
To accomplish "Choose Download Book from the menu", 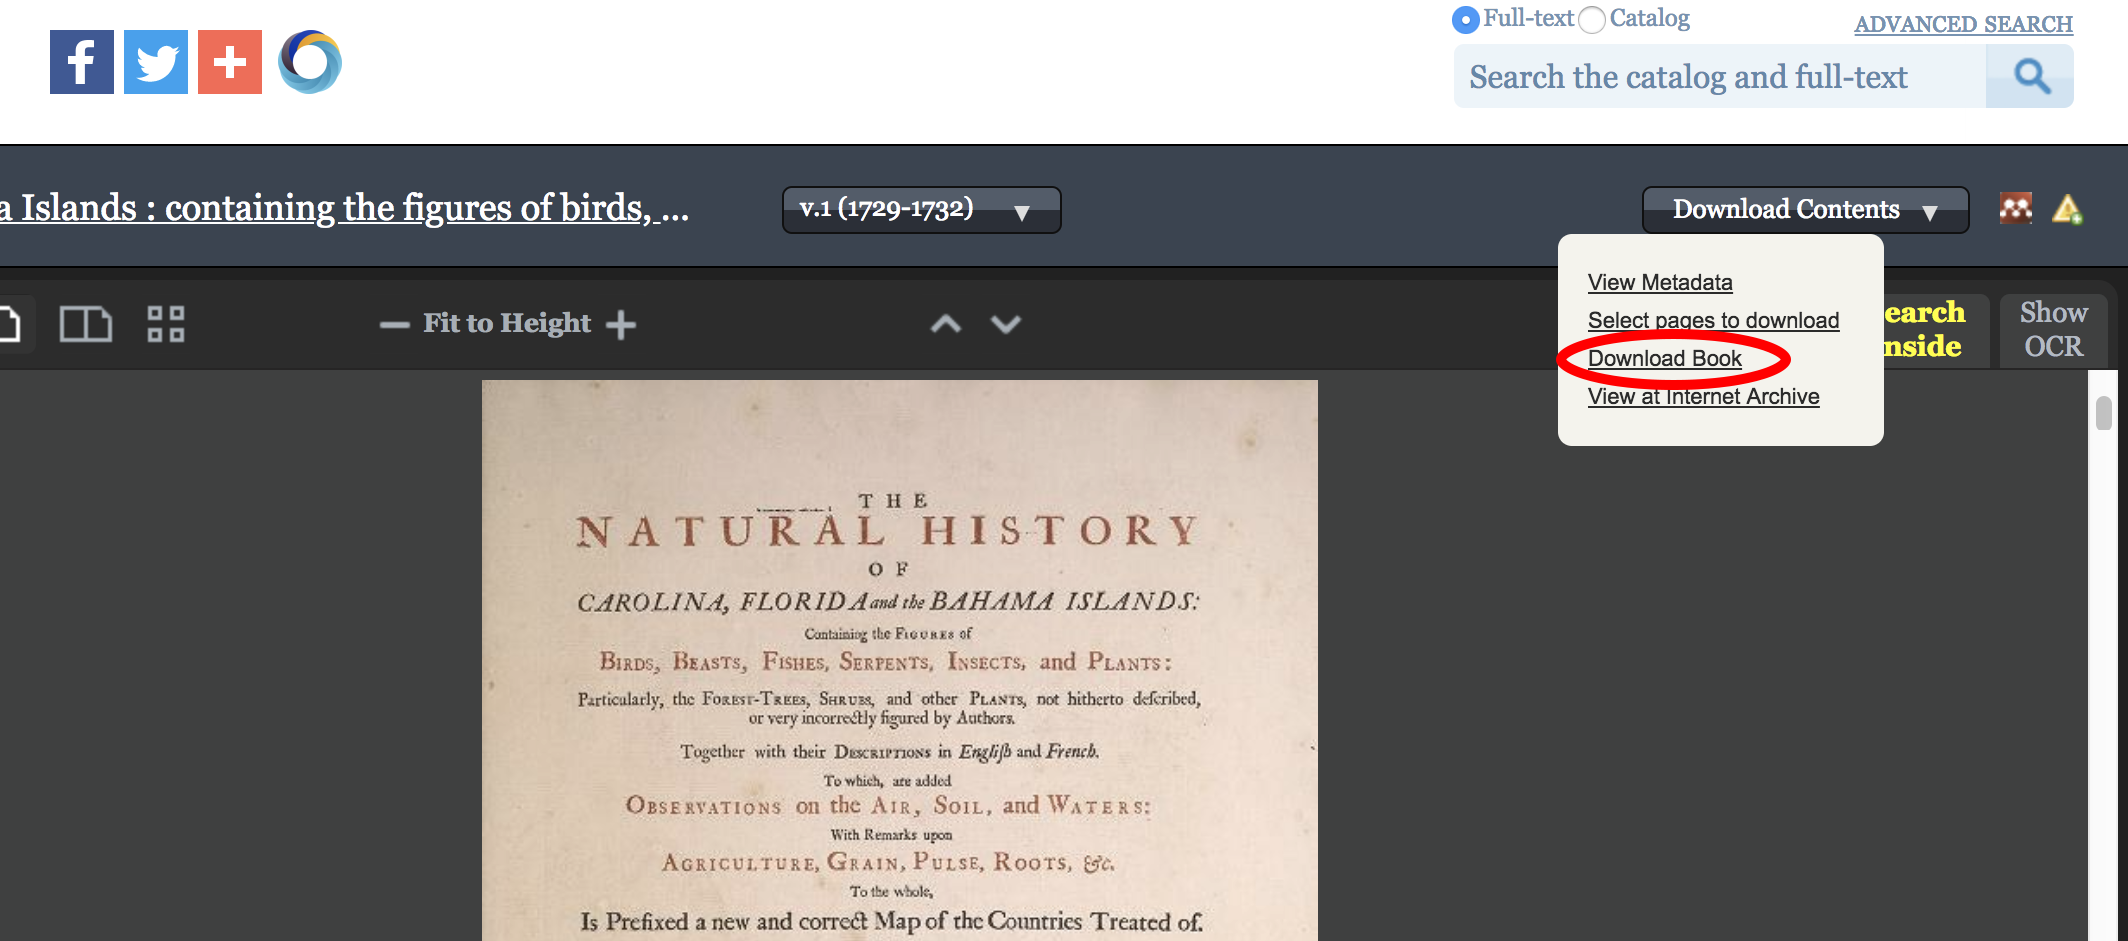I will (x=1664, y=358).
